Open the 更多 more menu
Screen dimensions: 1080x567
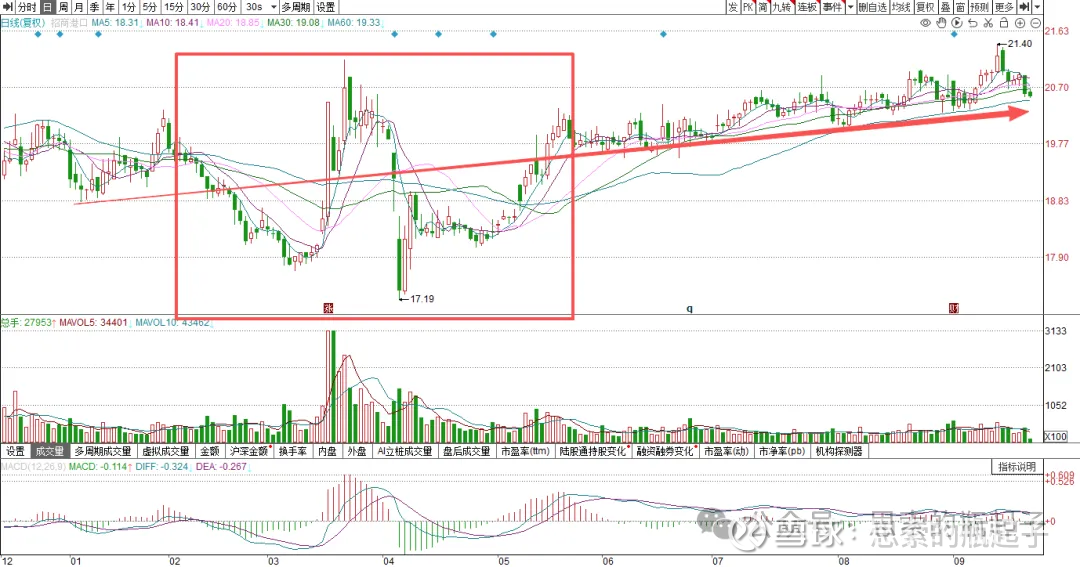tap(1004, 7)
